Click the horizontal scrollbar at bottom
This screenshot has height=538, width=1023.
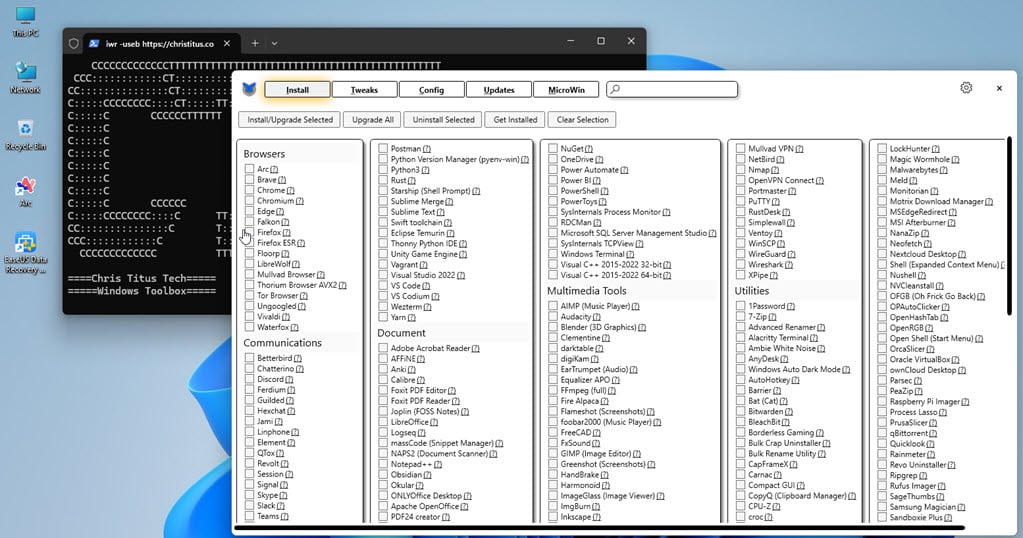point(600,528)
